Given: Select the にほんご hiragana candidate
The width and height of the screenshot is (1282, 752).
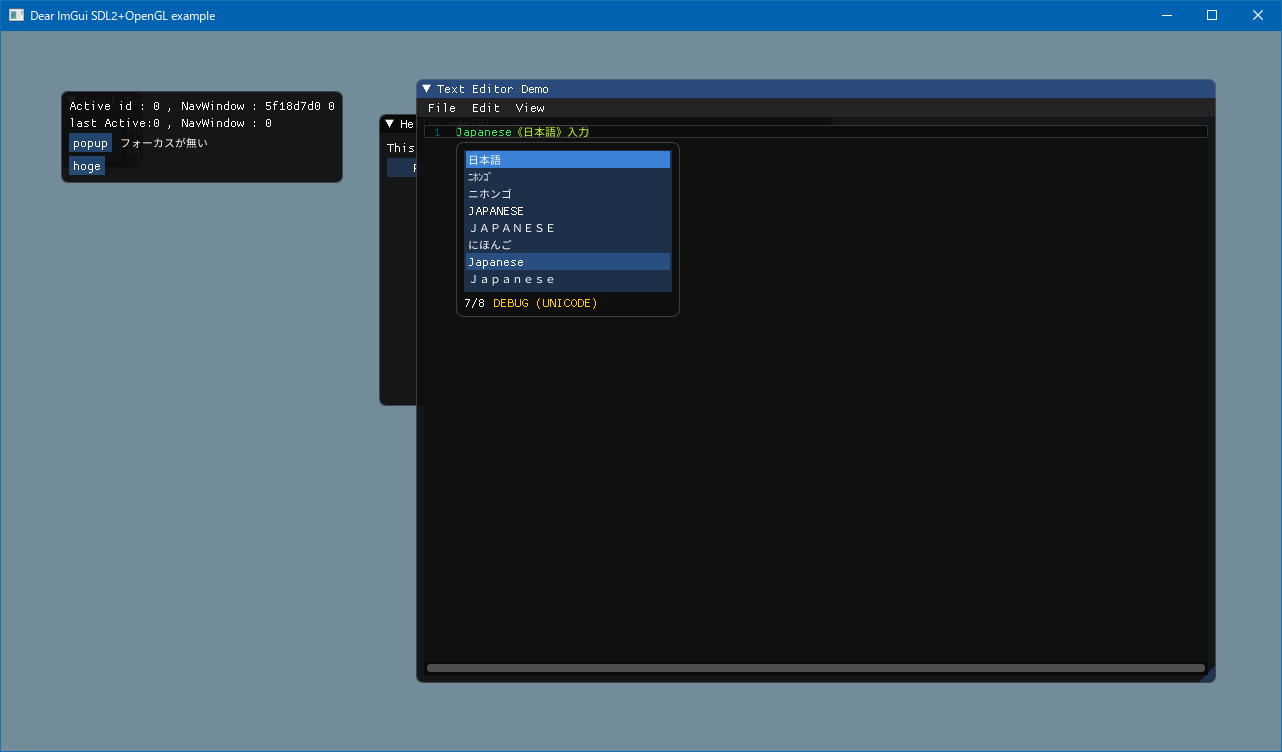Looking at the screenshot, I should 567,245.
